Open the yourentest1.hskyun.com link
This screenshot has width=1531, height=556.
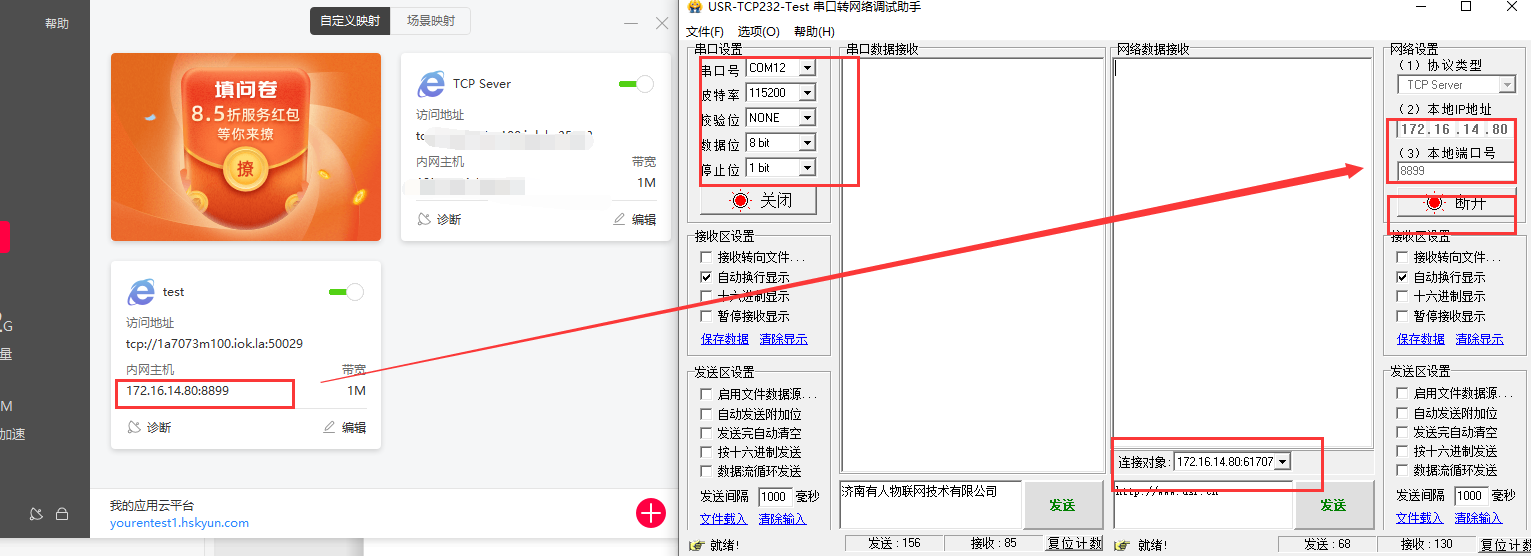[179, 523]
